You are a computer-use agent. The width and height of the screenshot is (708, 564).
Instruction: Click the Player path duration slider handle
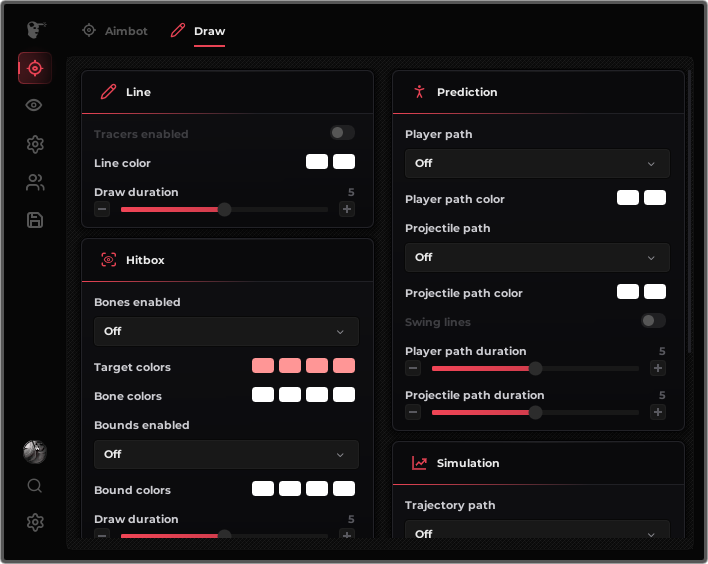pyautogui.click(x=536, y=368)
